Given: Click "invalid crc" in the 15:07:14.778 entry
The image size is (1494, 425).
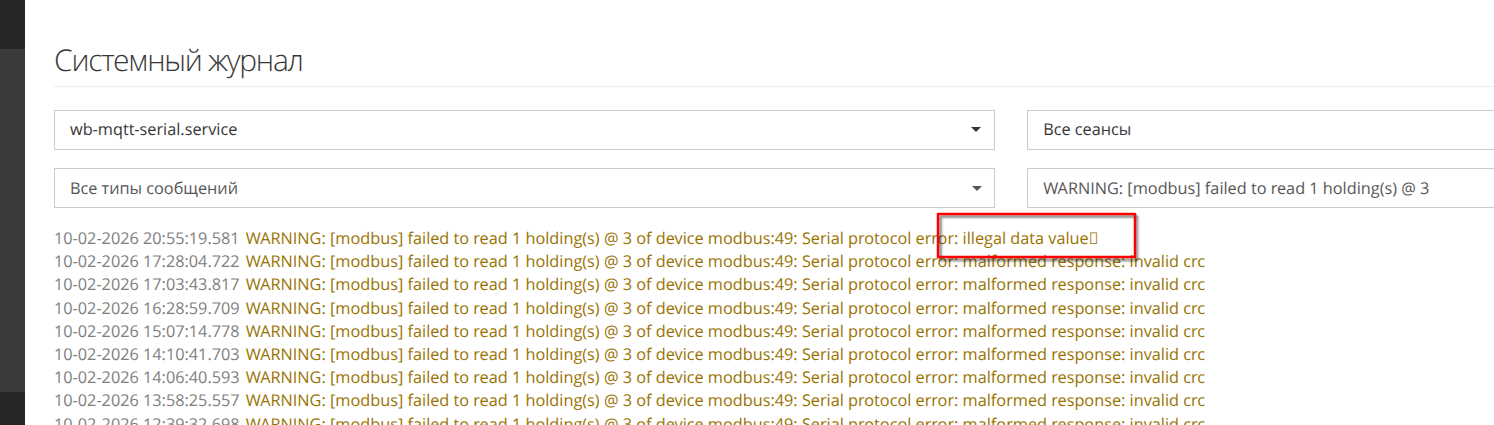Looking at the screenshot, I should [x=1167, y=332].
